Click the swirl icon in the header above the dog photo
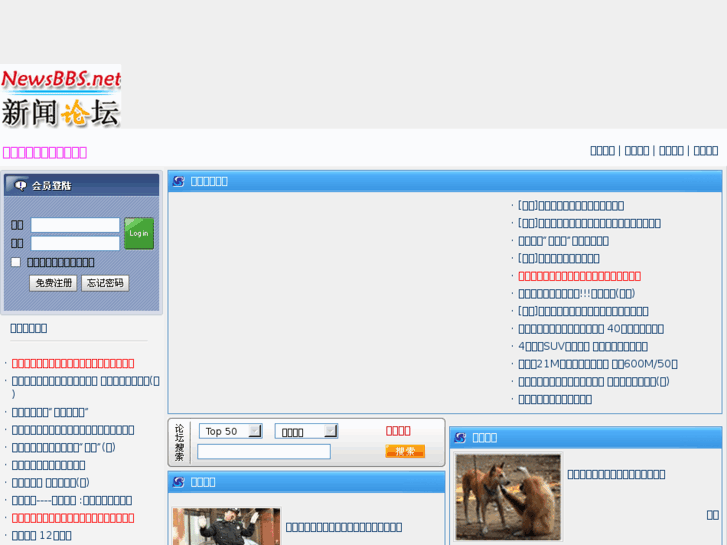 point(460,437)
